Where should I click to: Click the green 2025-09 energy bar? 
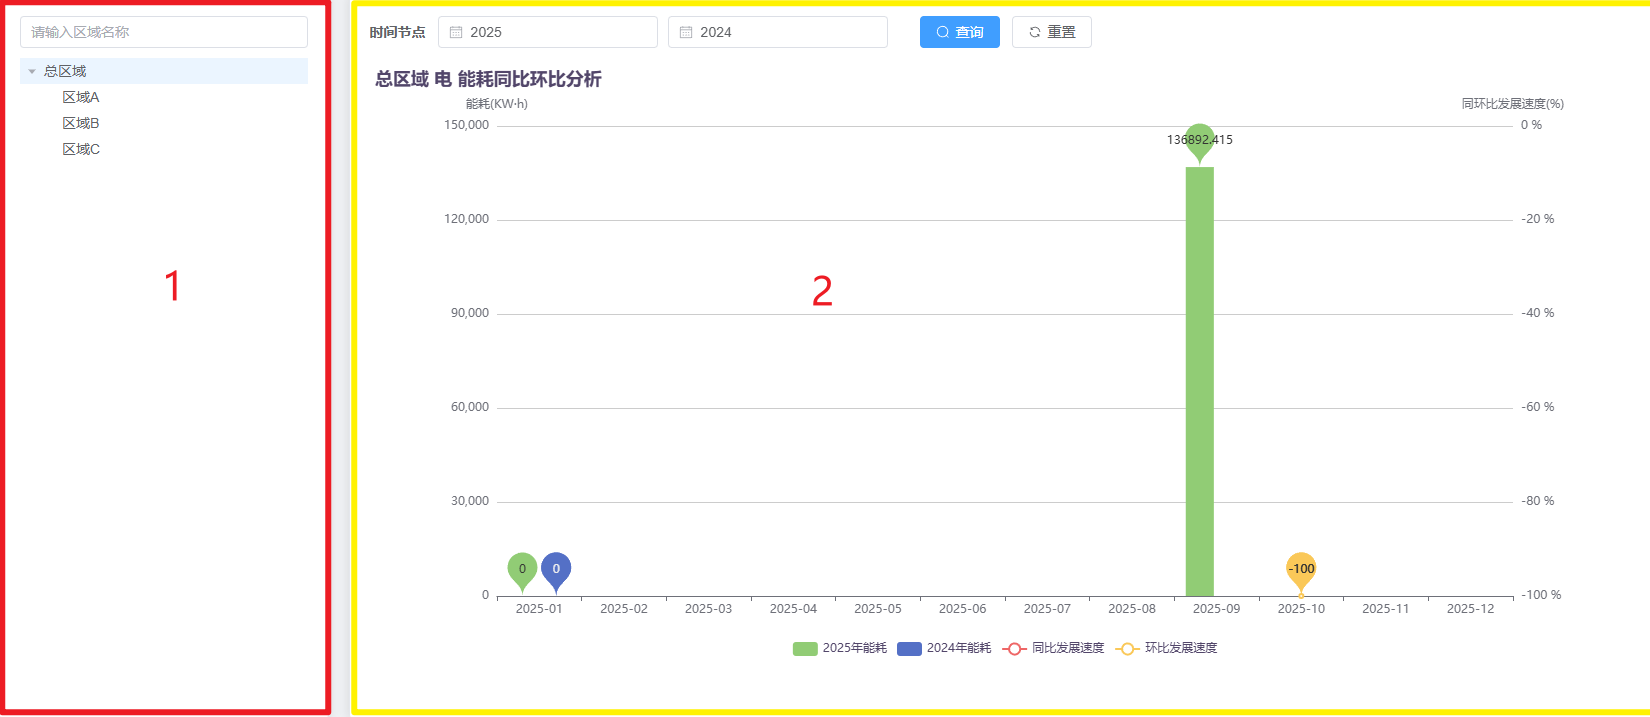1200,381
